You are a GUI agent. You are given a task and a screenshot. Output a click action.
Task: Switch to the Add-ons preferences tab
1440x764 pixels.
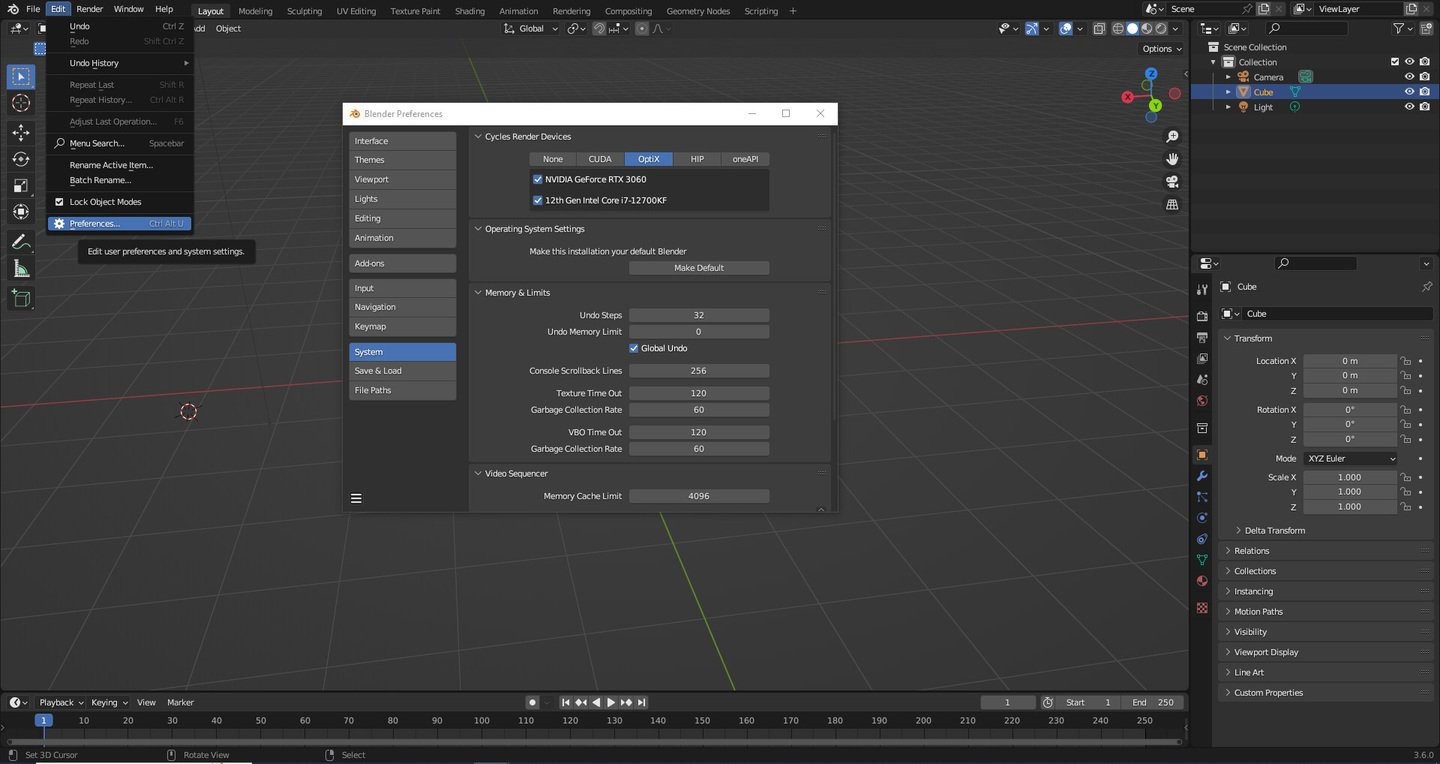coord(402,263)
